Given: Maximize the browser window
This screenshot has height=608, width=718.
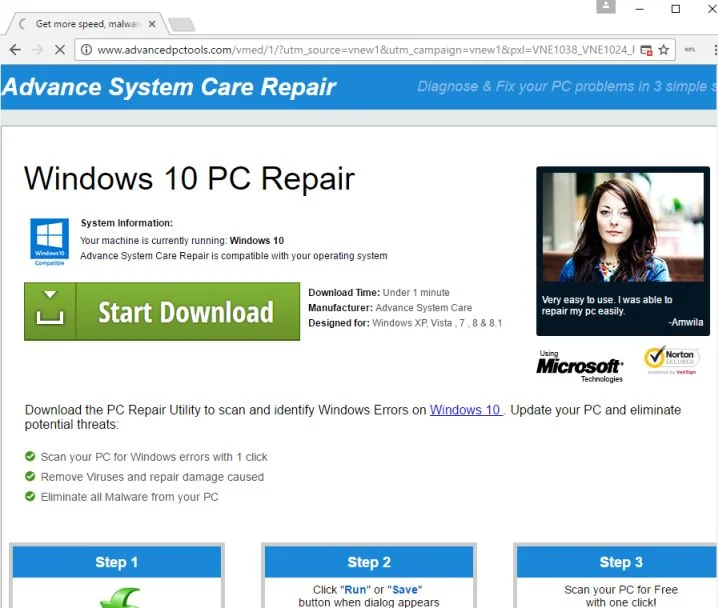Looking at the screenshot, I should [x=675, y=9].
